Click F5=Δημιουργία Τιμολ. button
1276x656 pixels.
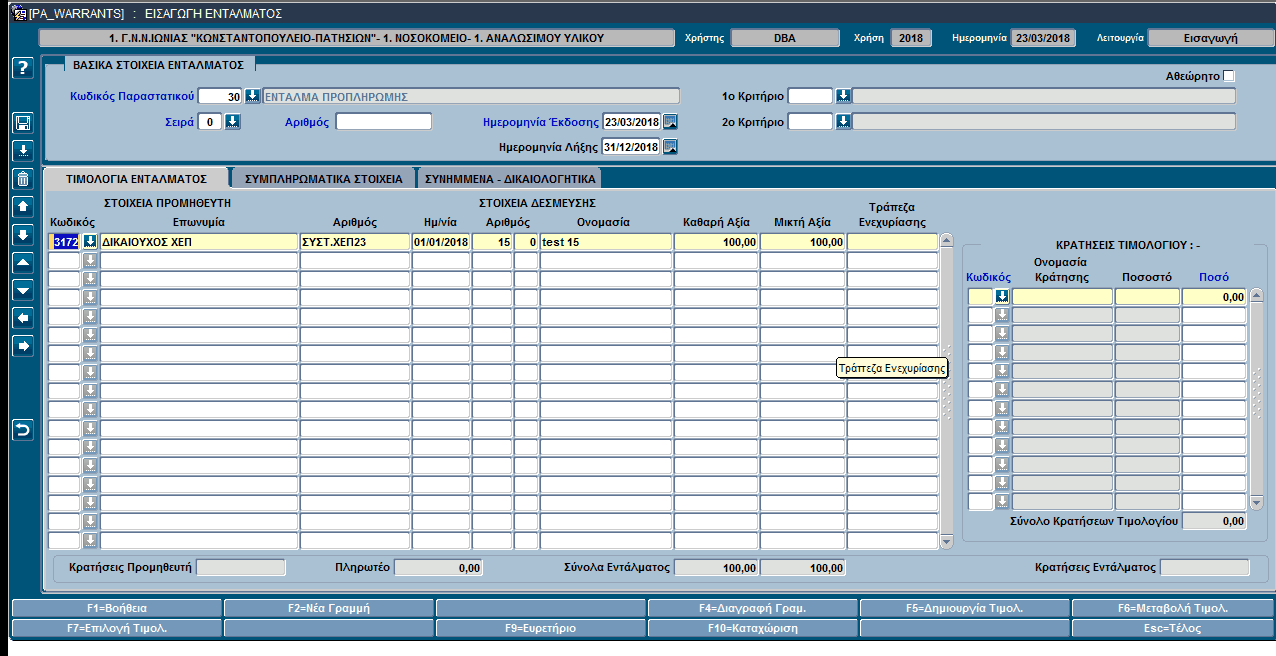(965, 609)
